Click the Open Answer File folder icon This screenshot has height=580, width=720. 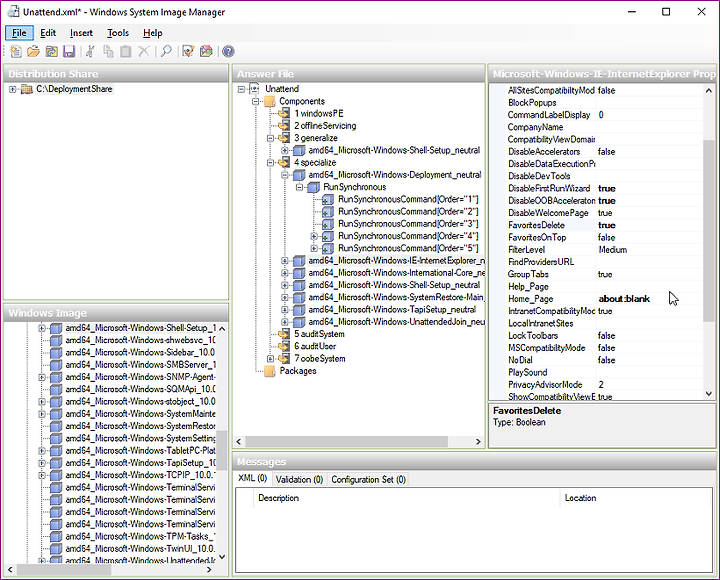(34, 51)
